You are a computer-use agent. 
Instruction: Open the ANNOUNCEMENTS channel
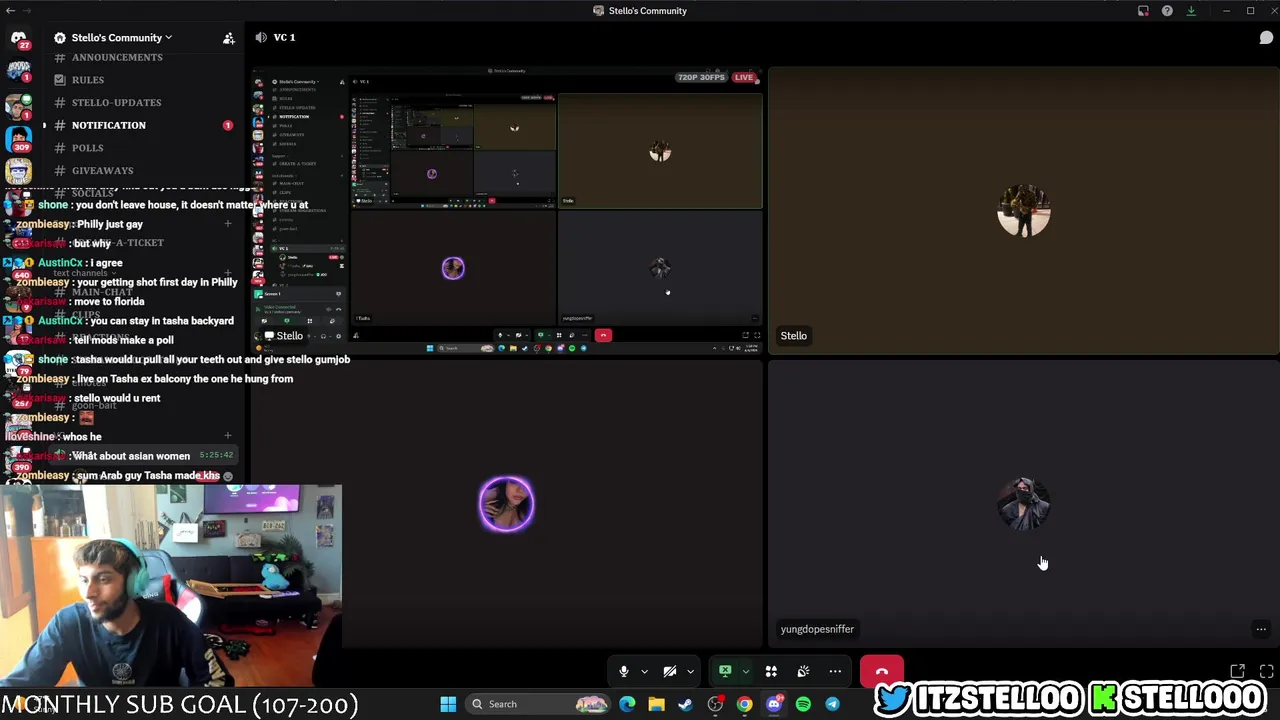117,58
